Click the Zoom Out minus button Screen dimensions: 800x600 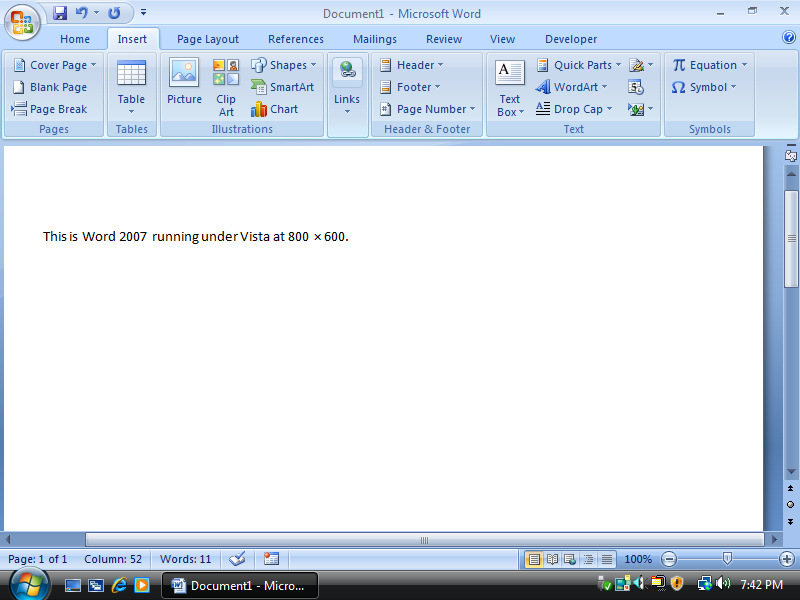click(669, 559)
